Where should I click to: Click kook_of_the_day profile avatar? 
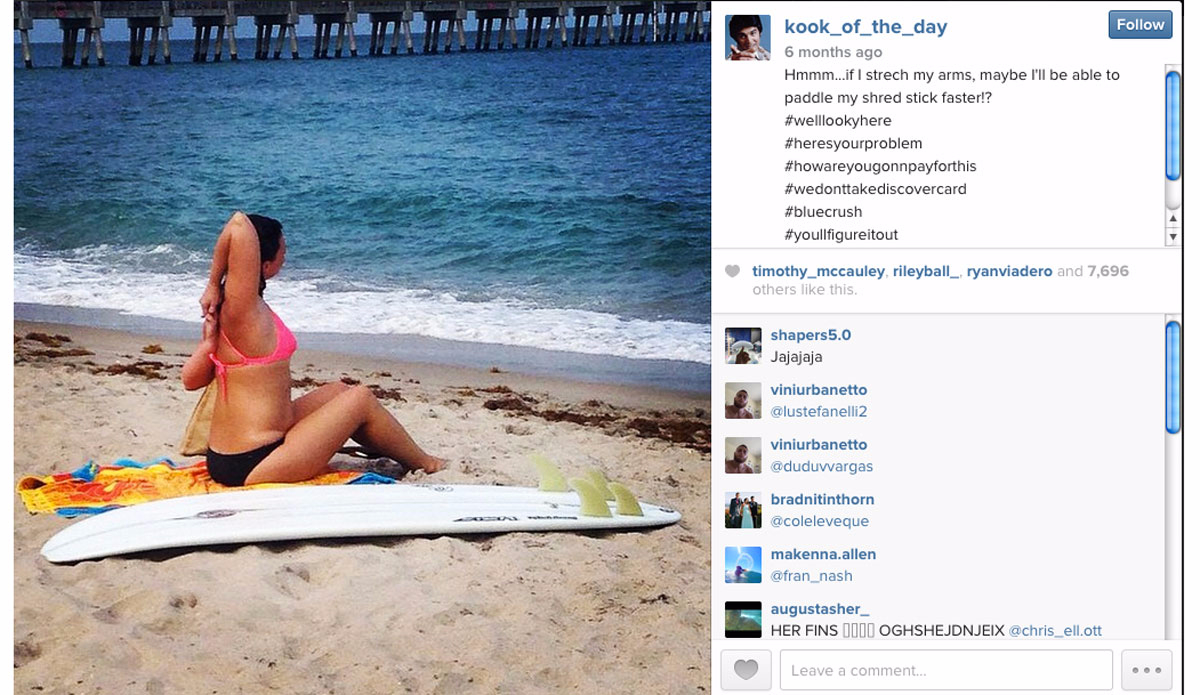coord(748,38)
